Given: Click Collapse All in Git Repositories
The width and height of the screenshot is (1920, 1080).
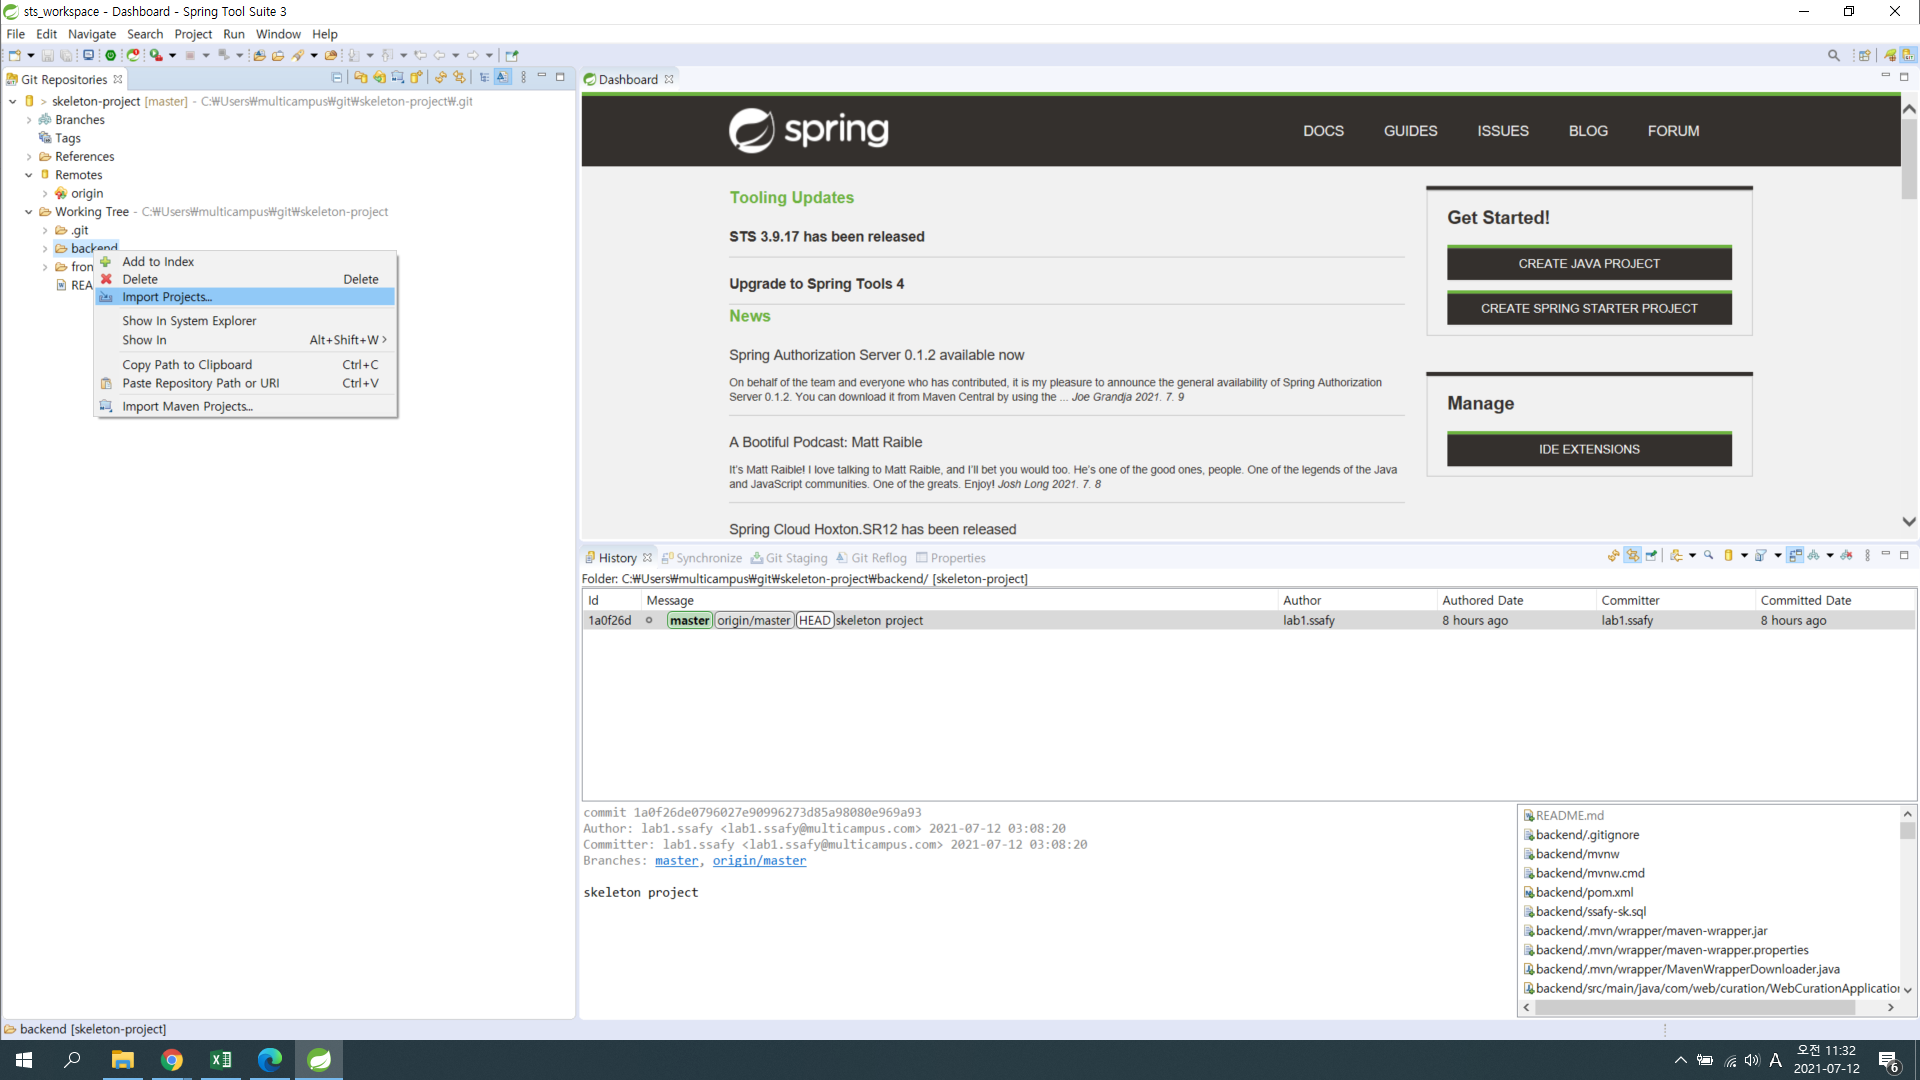Looking at the screenshot, I should [x=337, y=77].
